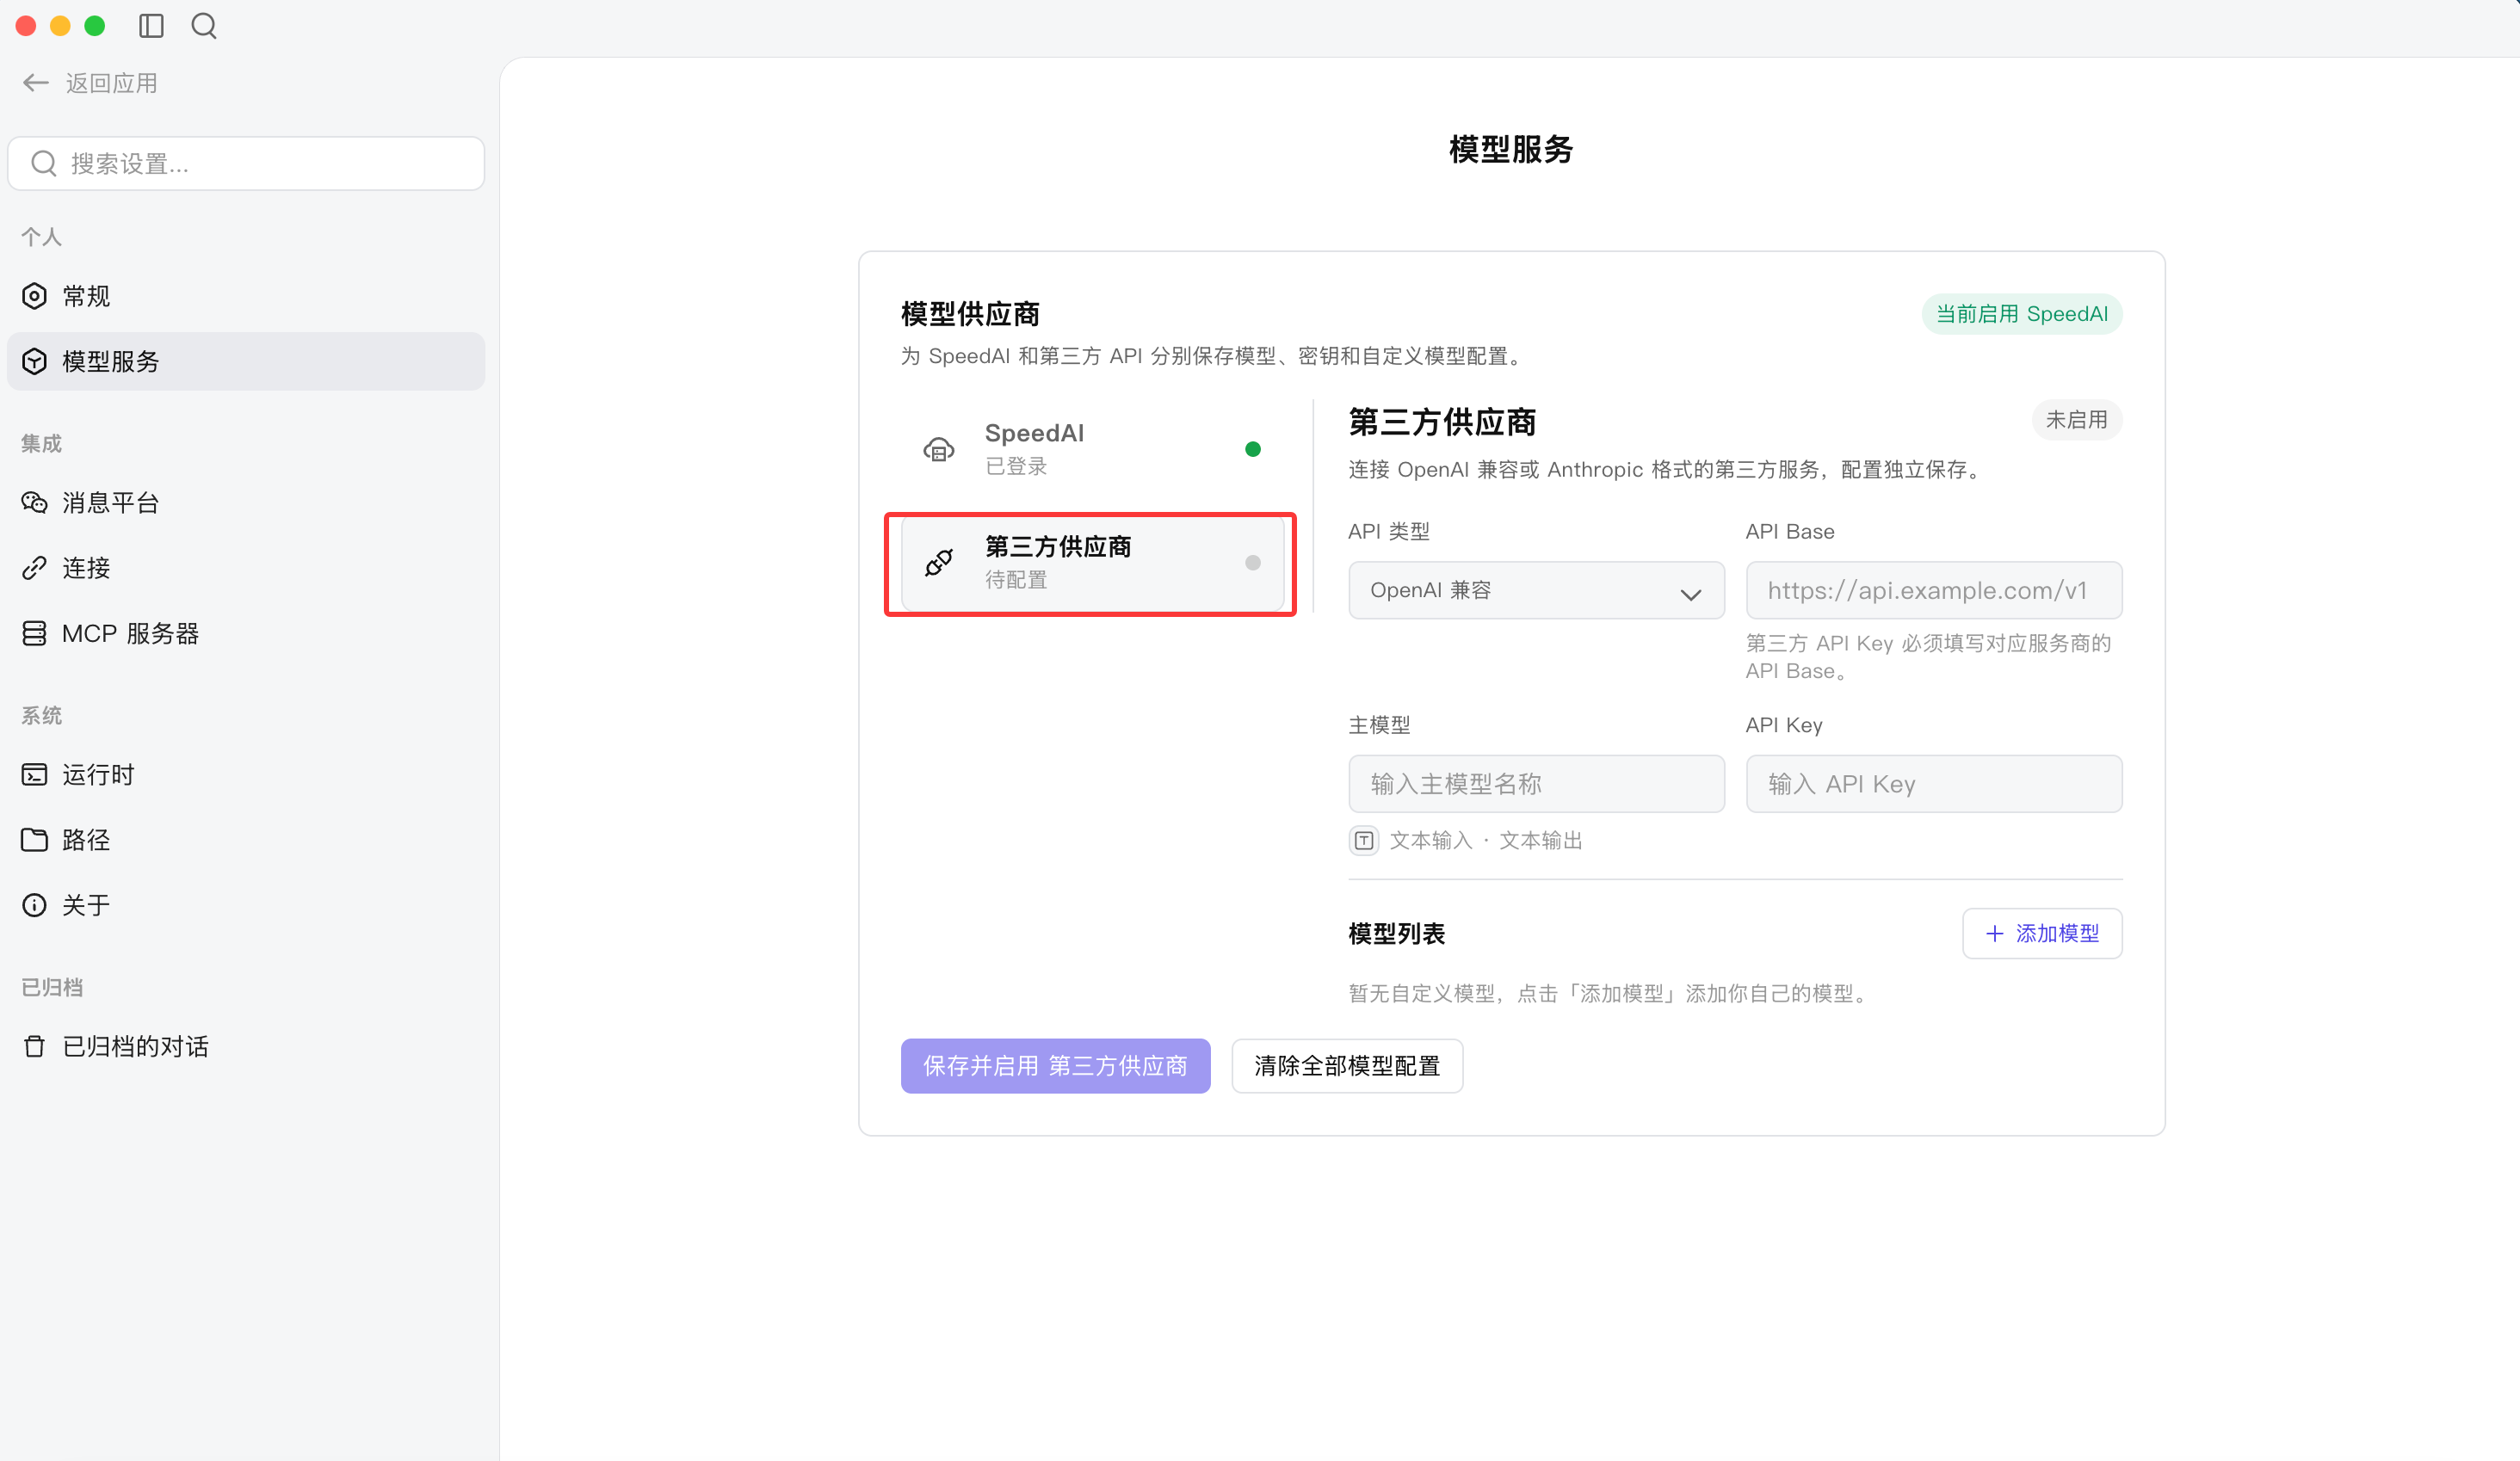Click the macOS yellow minimize button
This screenshot has height=1461, width=2520.
pos(60,26)
